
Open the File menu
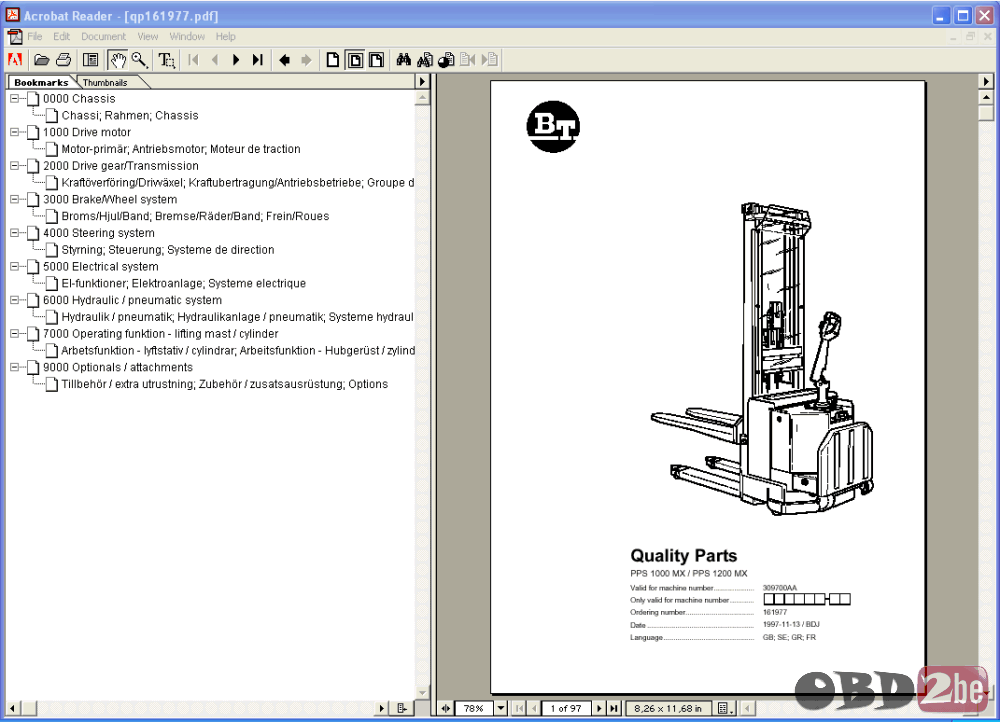tap(35, 37)
